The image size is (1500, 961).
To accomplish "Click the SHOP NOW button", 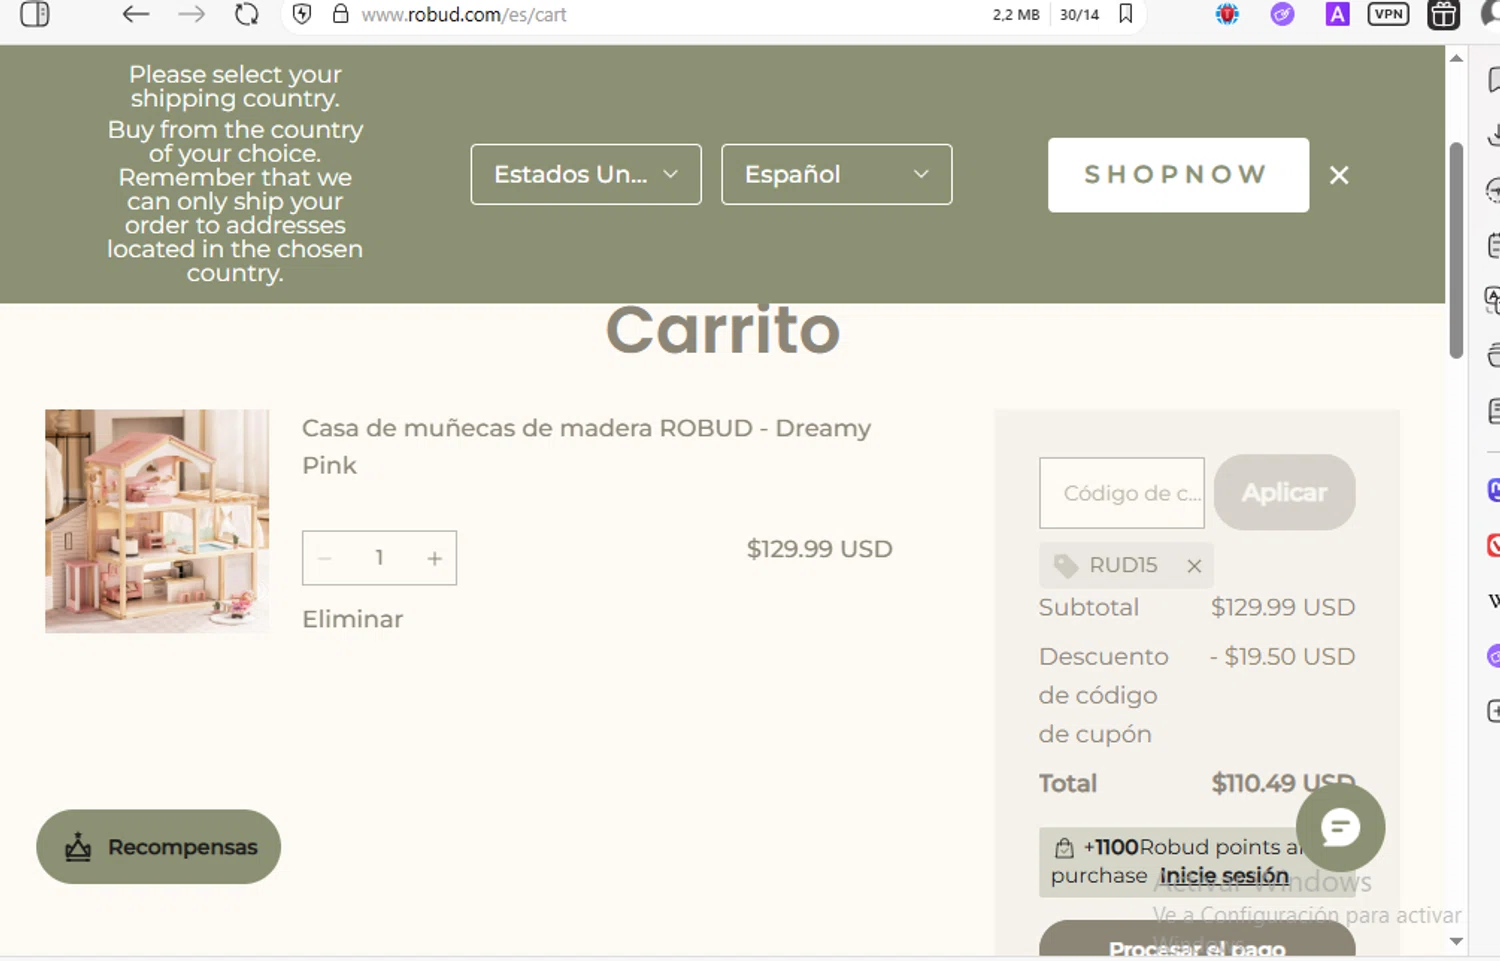I will coord(1178,175).
